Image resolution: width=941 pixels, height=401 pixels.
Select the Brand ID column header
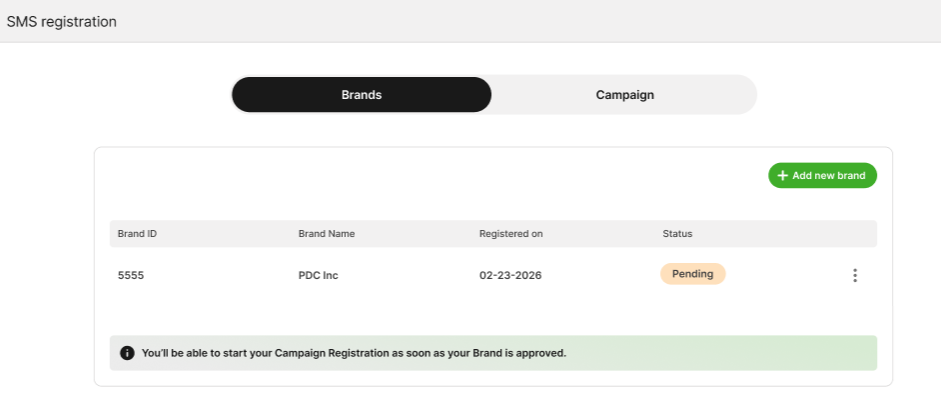point(137,234)
